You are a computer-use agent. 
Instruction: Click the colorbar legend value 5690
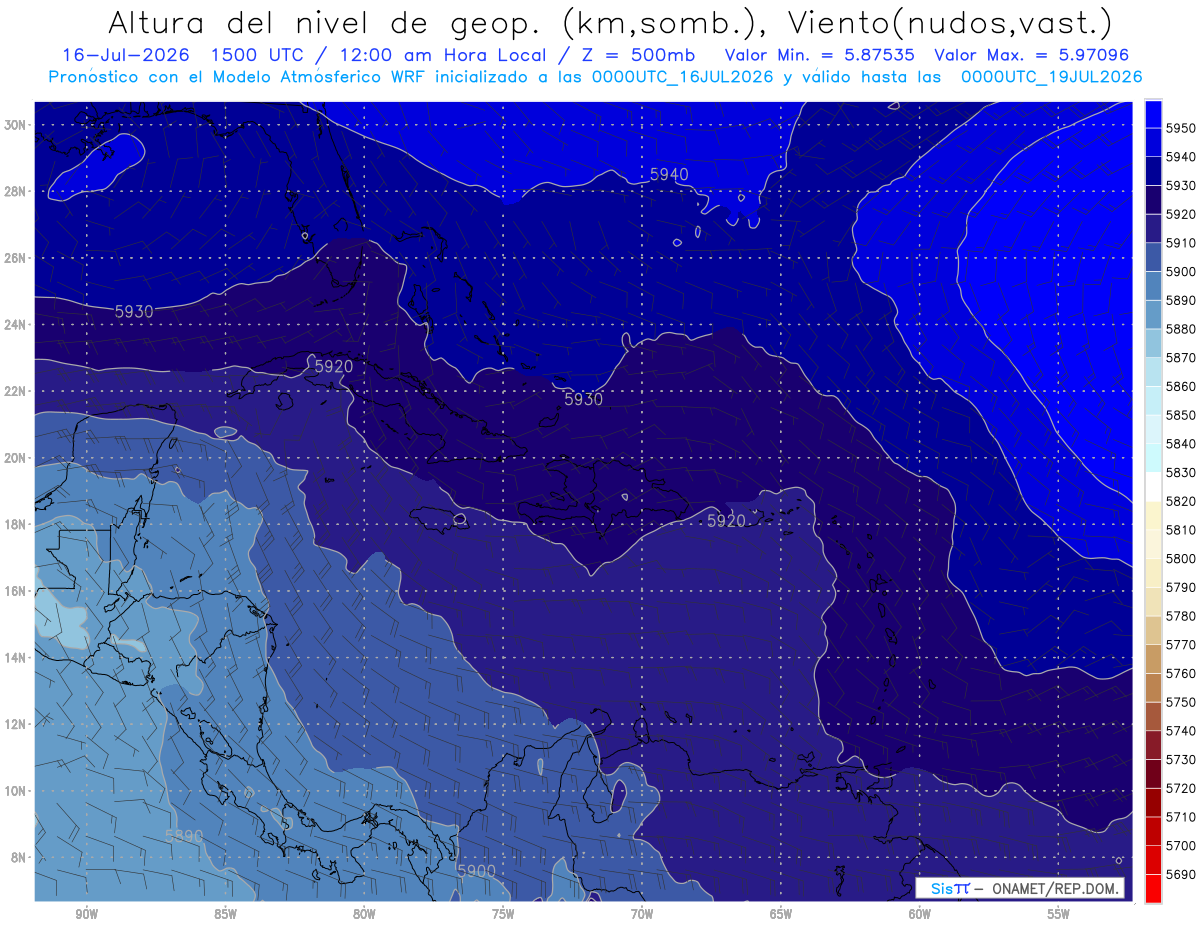pos(1182,874)
